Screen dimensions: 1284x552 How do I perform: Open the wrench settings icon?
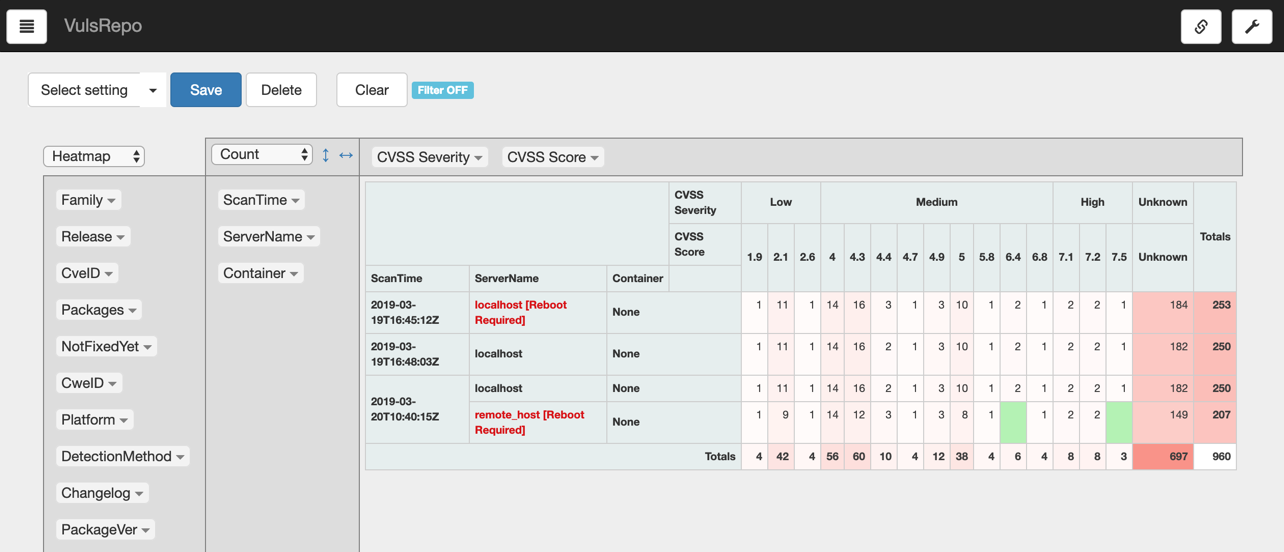(x=1251, y=27)
